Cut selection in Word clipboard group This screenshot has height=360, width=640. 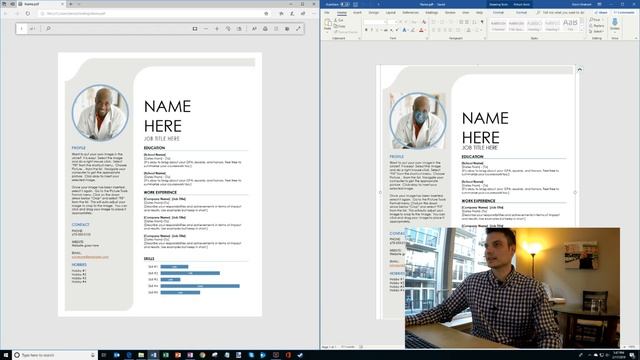pos(339,20)
